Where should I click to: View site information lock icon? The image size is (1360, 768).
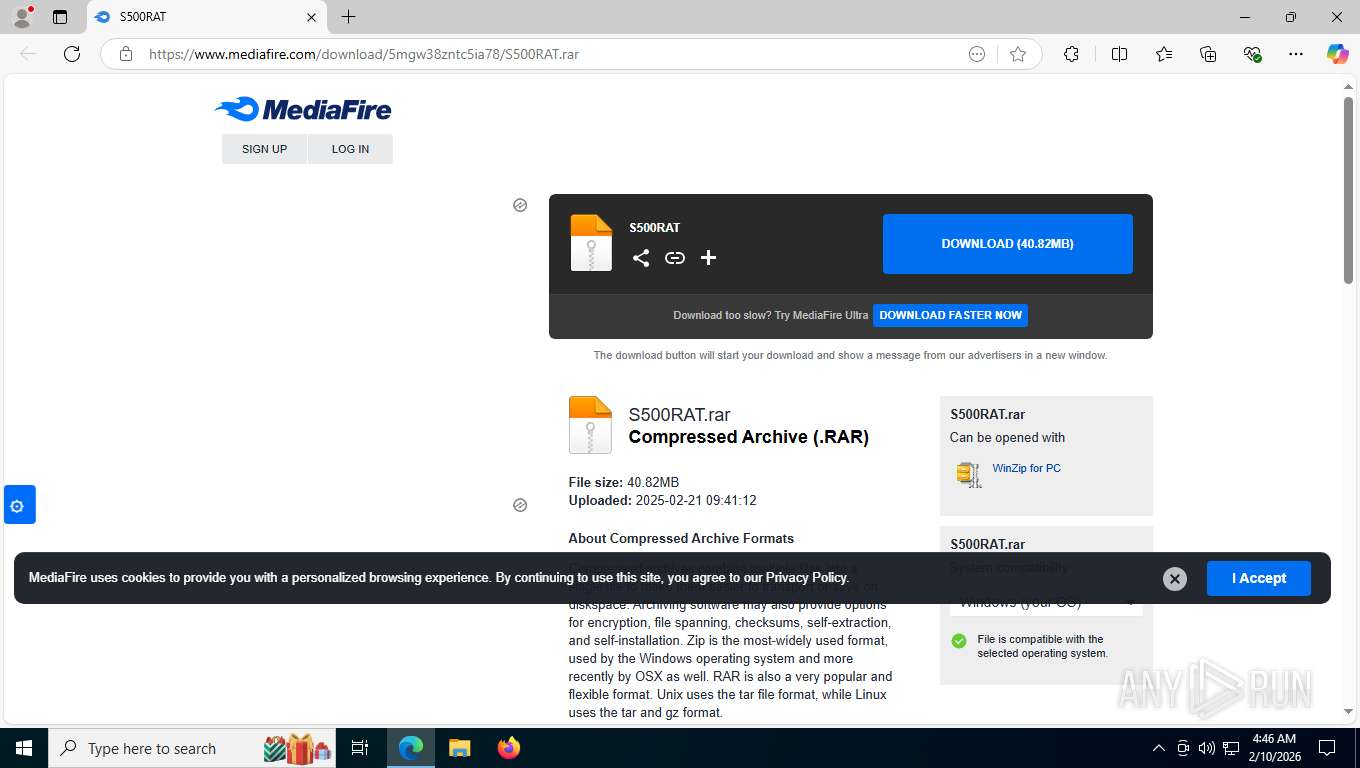point(126,54)
